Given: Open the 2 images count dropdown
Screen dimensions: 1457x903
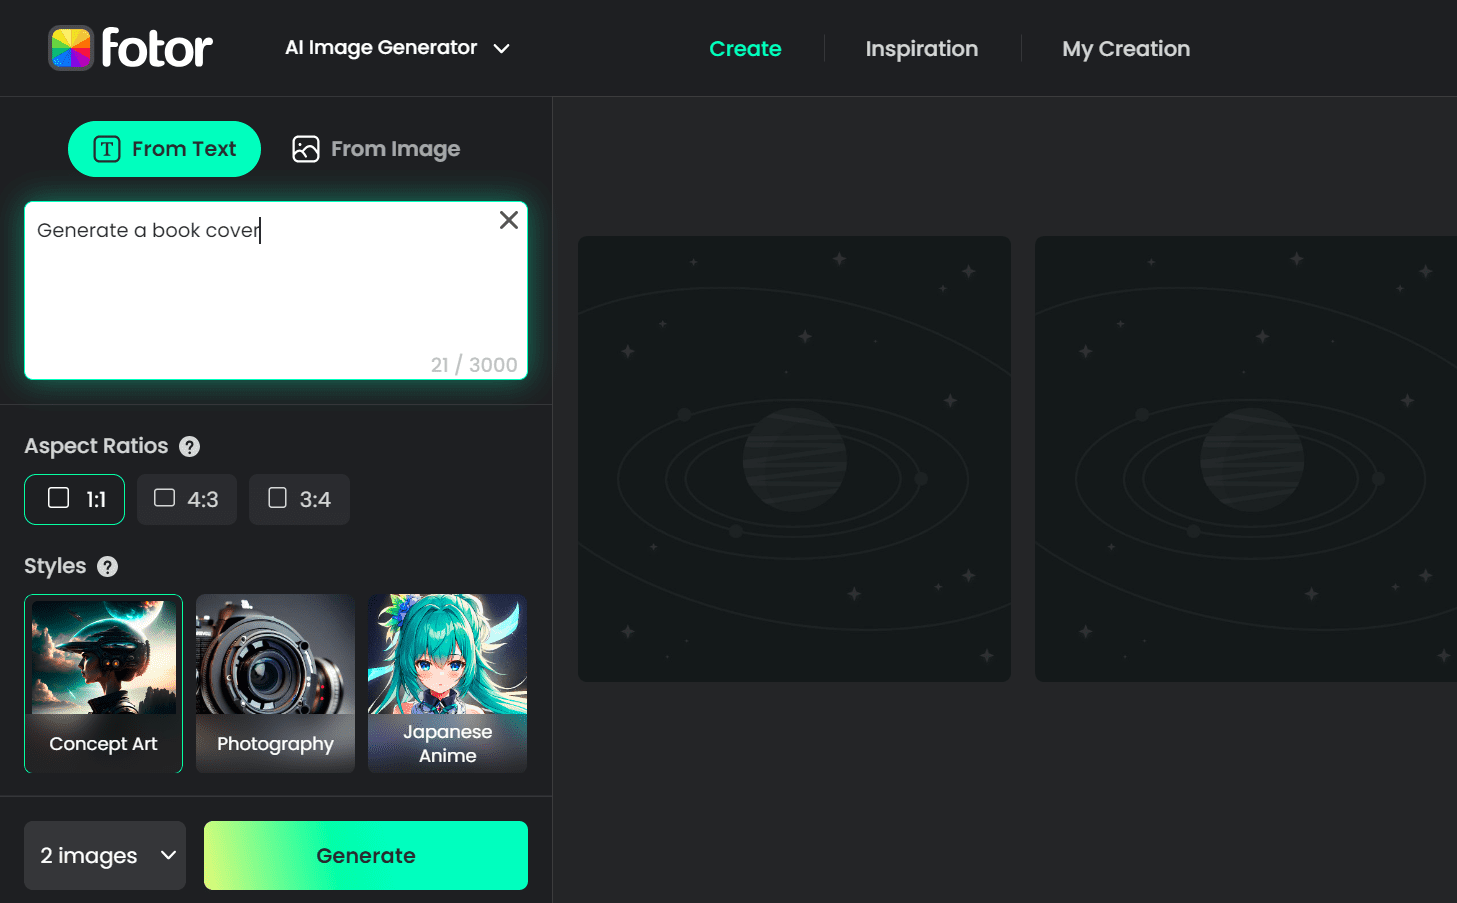Looking at the screenshot, I should [x=105, y=855].
